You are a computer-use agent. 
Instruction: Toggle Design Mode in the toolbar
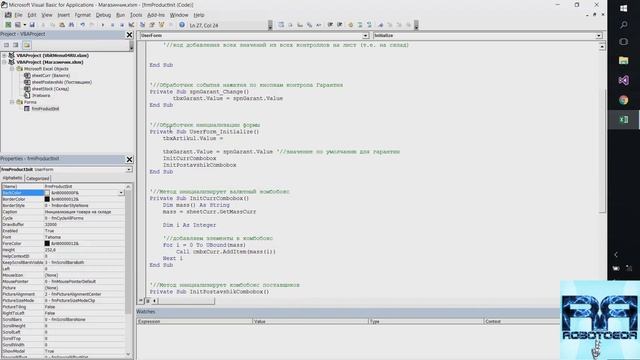coord(131,25)
